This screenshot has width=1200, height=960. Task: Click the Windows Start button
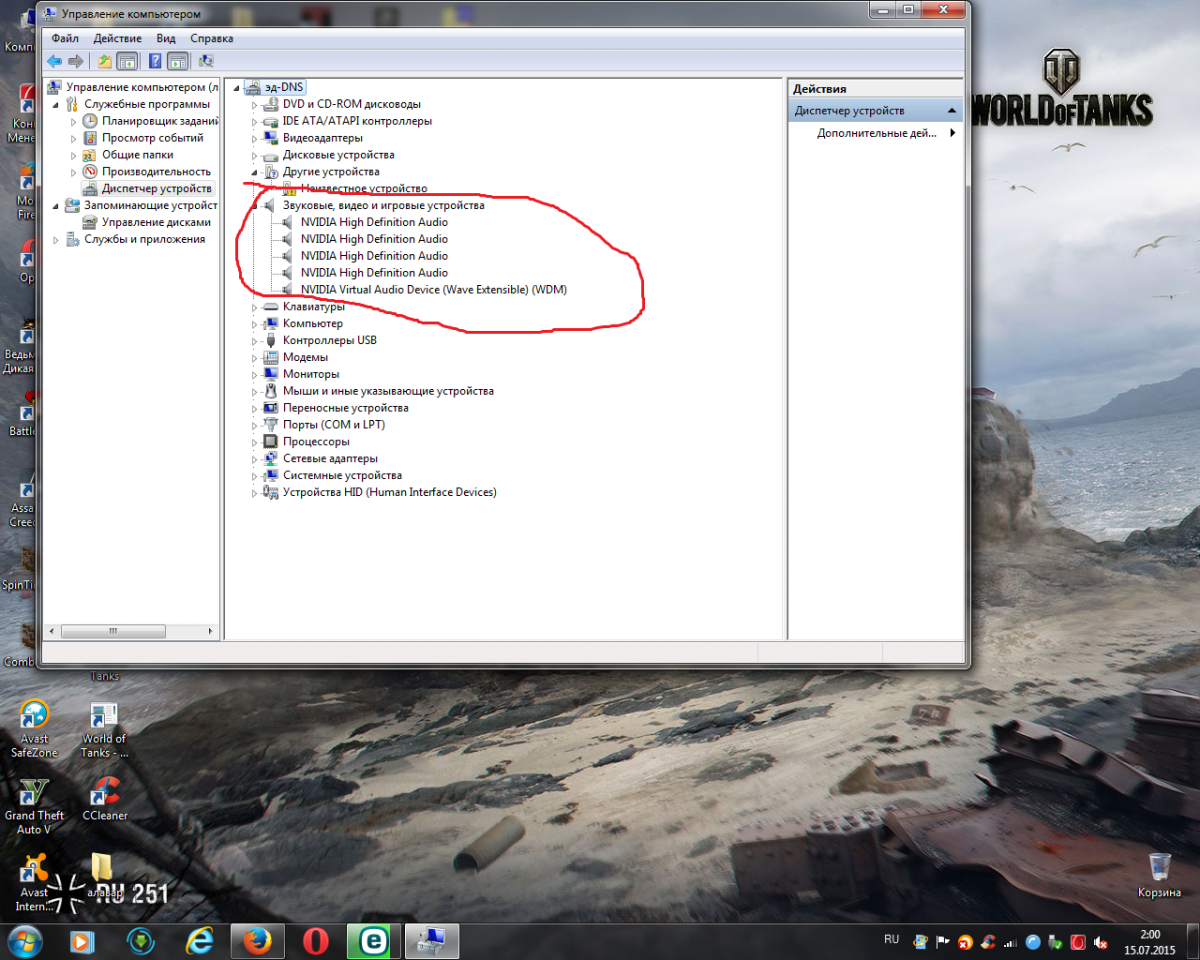[x=24, y=941]
